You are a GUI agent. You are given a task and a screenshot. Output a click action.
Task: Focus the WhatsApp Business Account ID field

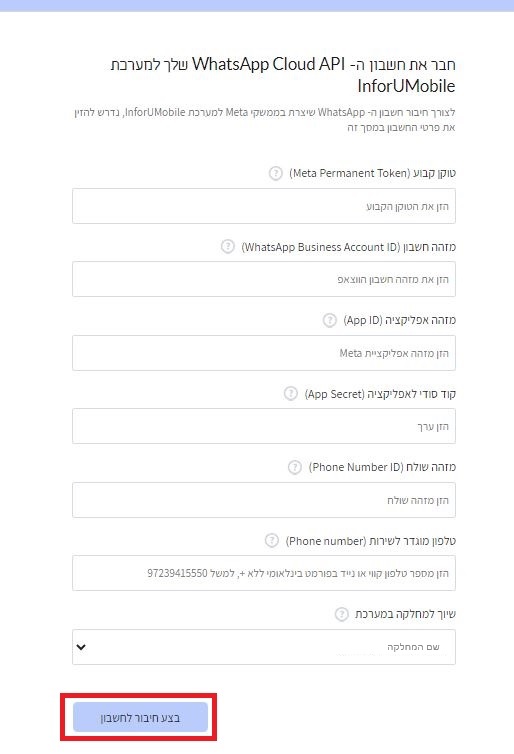coord(264,279)
